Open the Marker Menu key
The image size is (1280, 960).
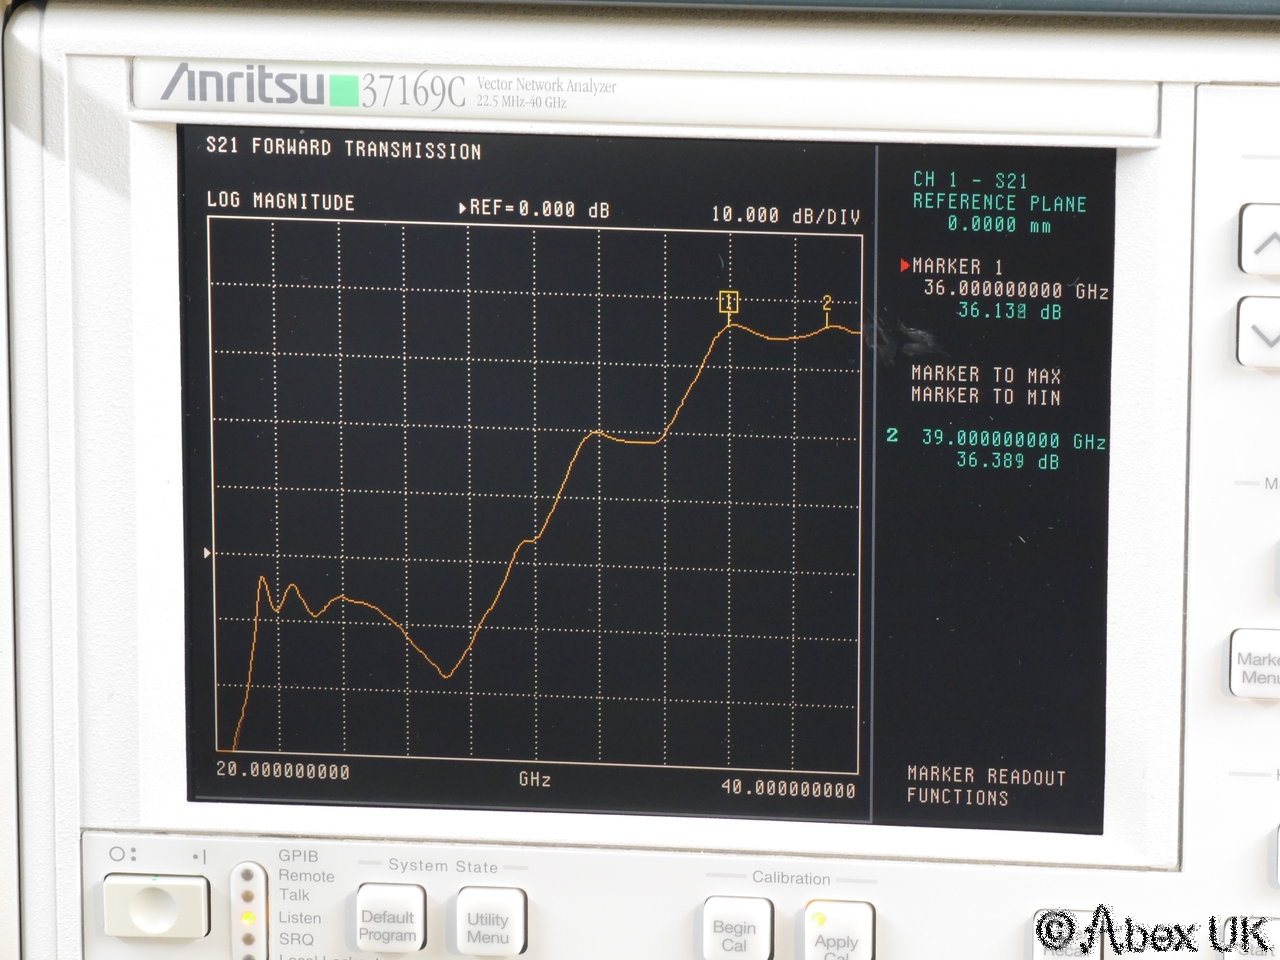tap(1256, 667)
